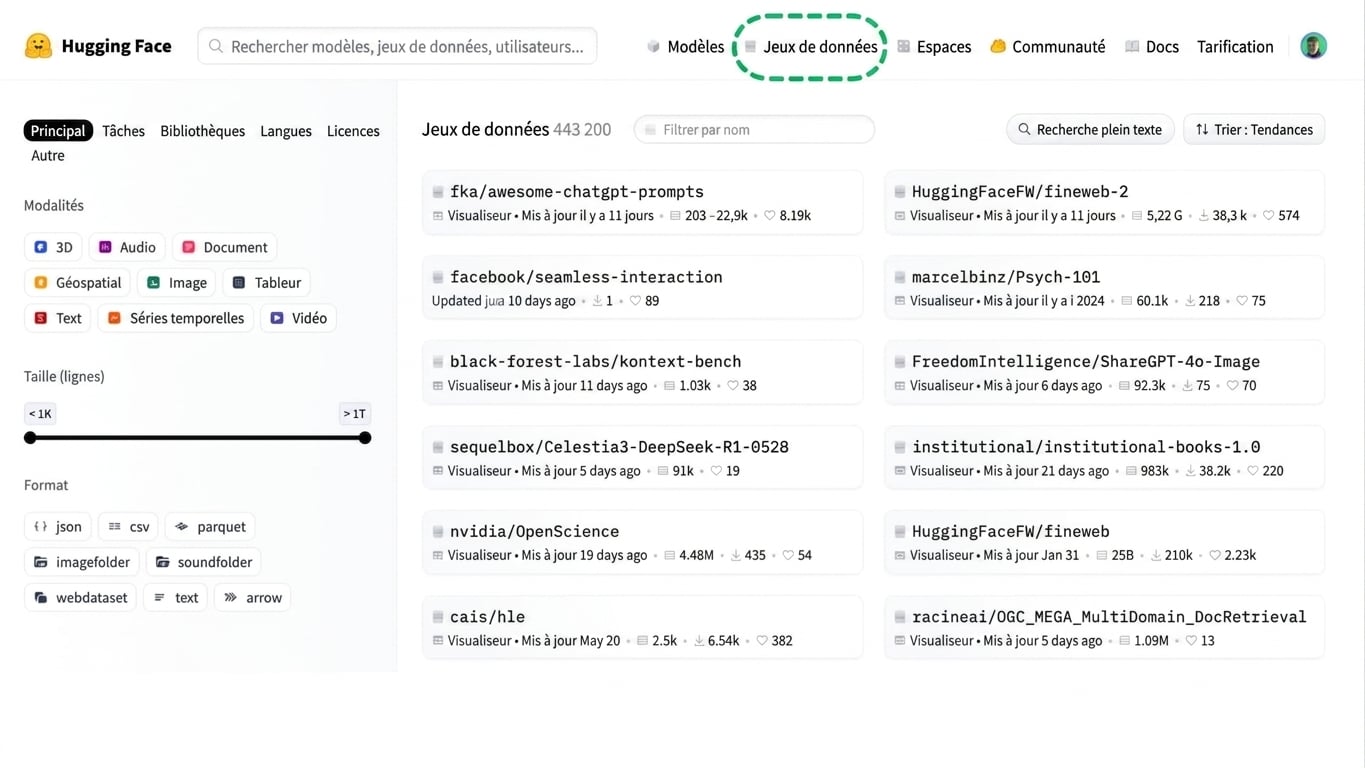Screen dimensions: 1365x768
Task: Switch to the Langues filter tab
Action: [x=286, y=131]
